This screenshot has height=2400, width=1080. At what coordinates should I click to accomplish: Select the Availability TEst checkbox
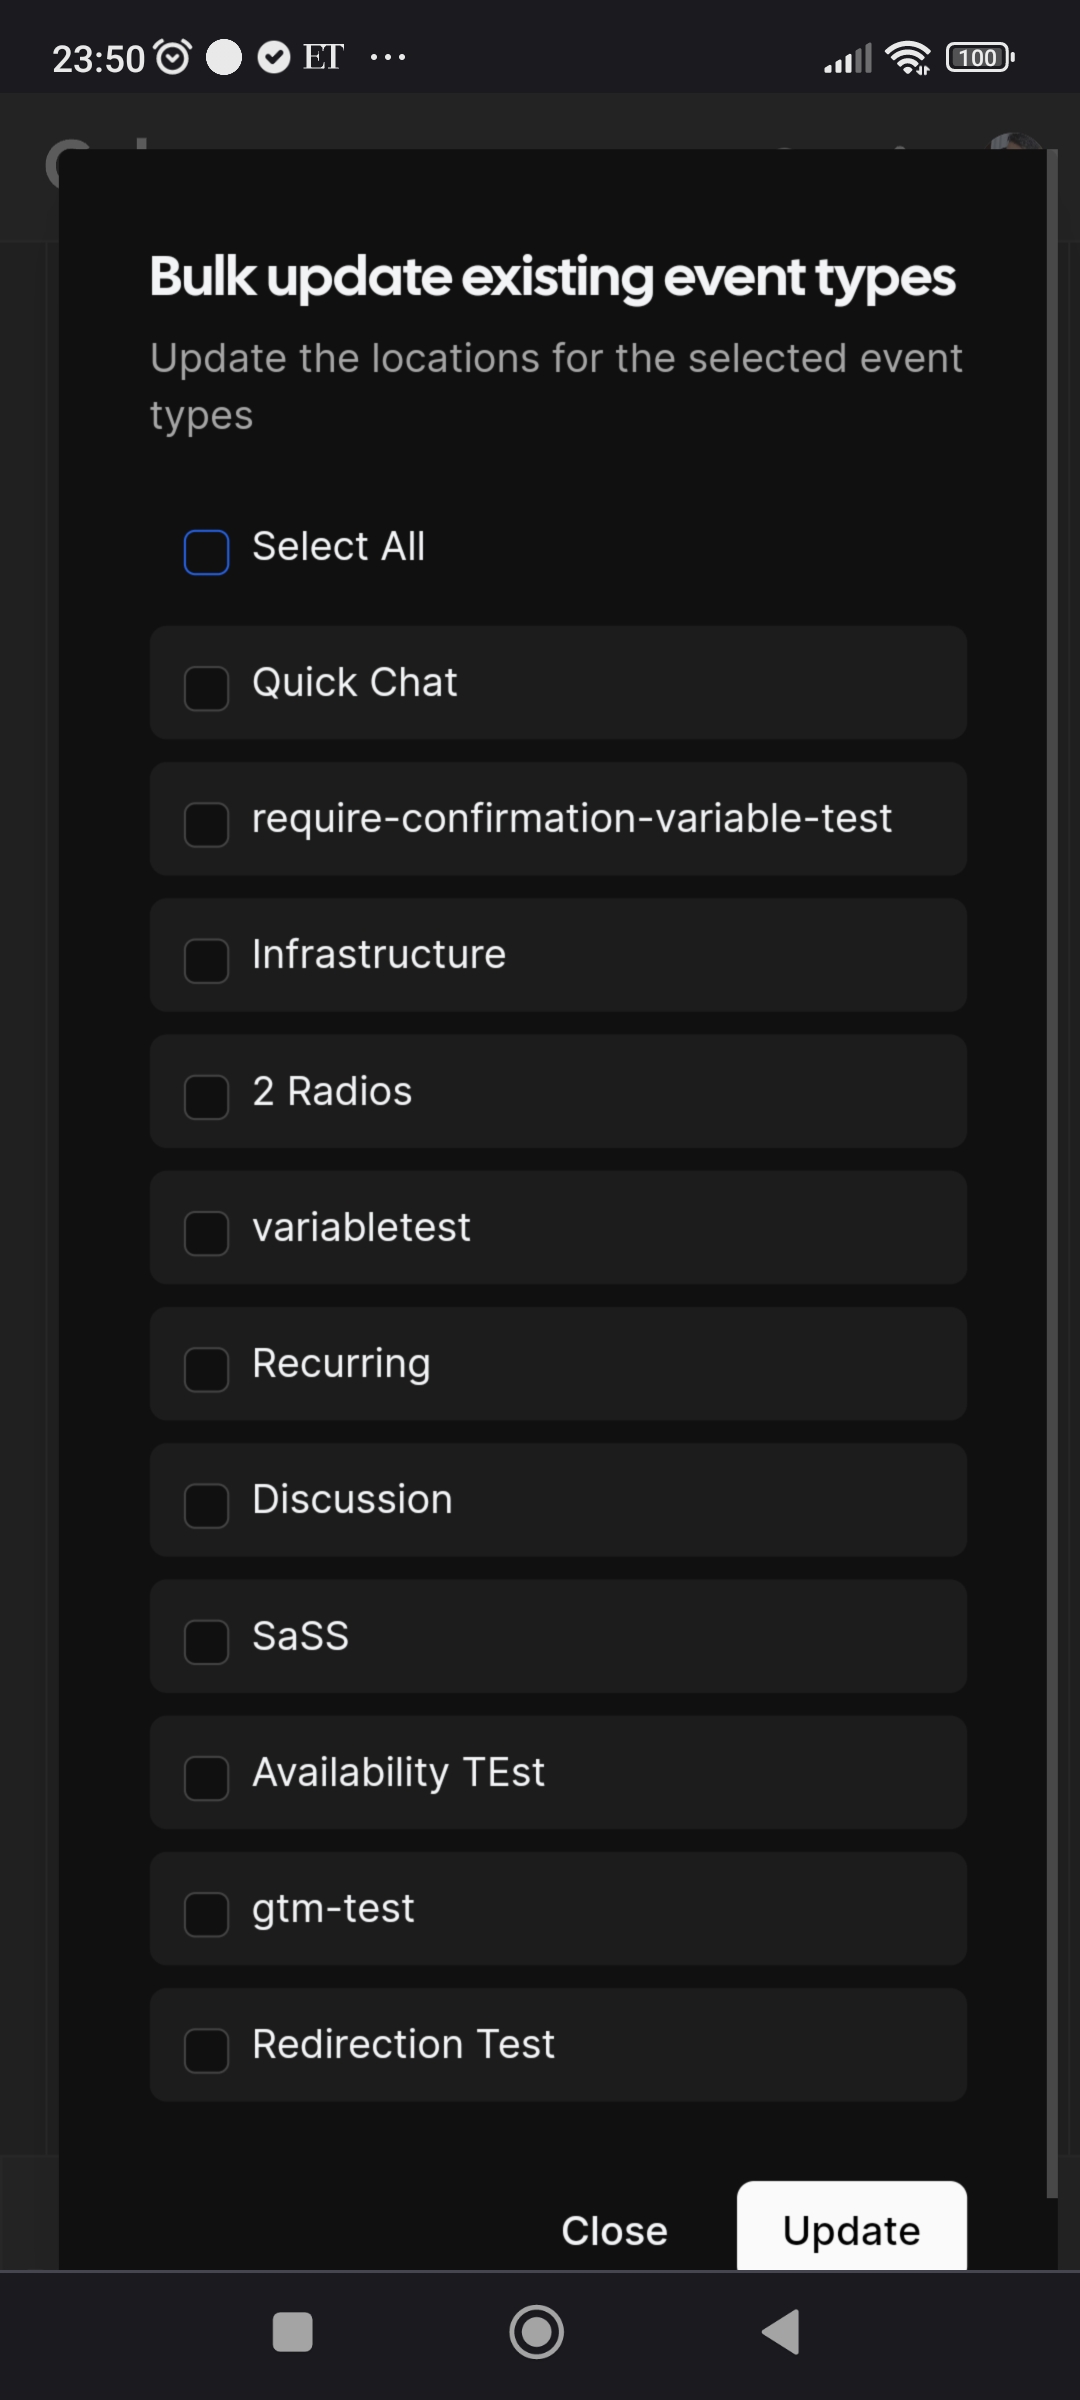click(x=205, y=1779)
